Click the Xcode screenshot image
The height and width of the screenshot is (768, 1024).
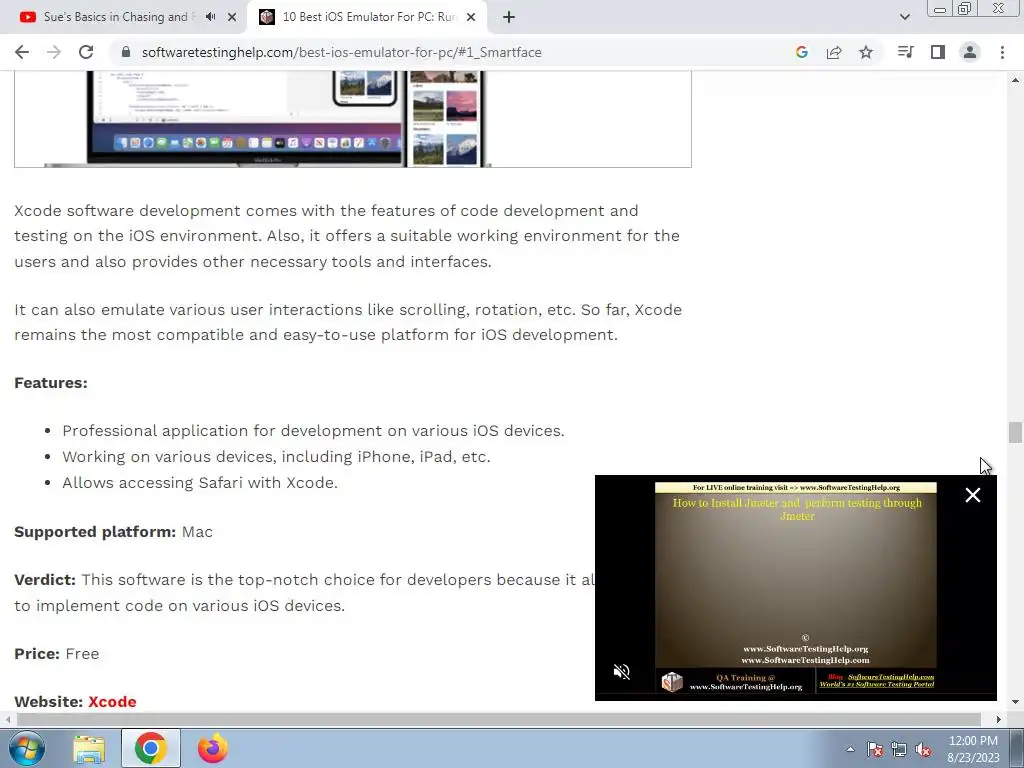[x=353, y=119]
